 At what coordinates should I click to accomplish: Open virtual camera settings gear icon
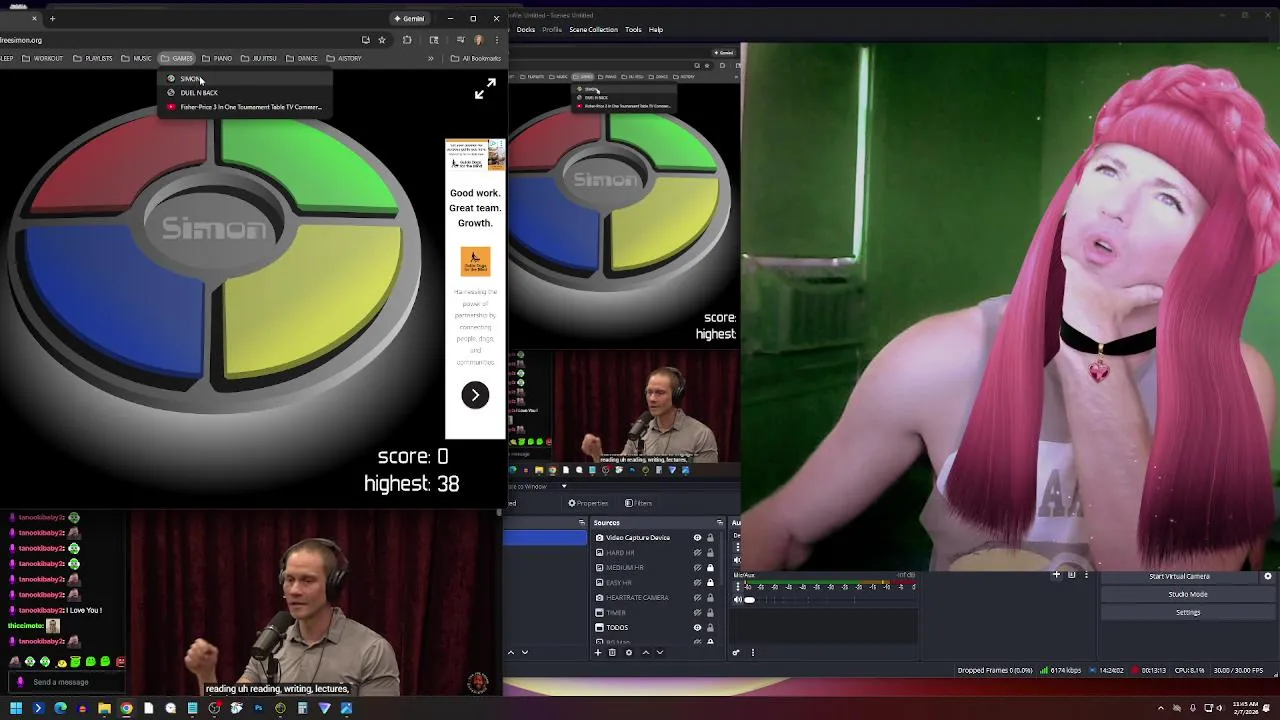click(1268, 576)
